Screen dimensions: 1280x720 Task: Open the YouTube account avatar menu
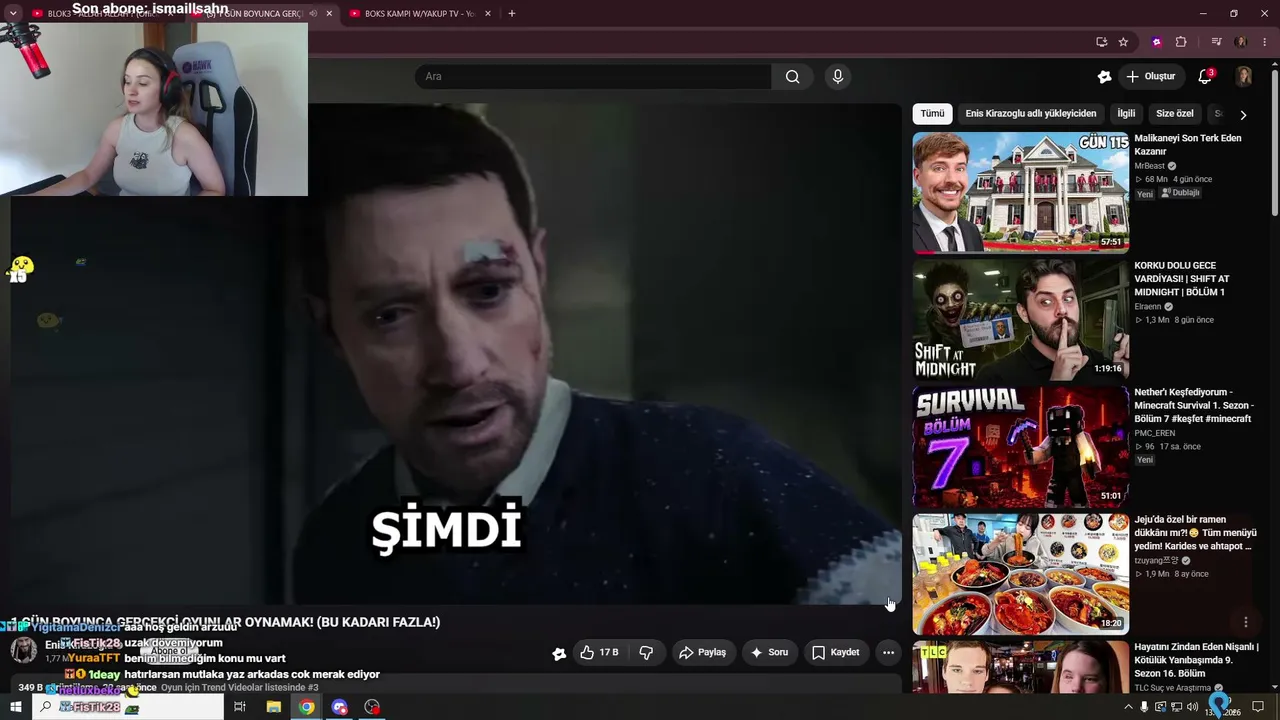pos(1244,77)
